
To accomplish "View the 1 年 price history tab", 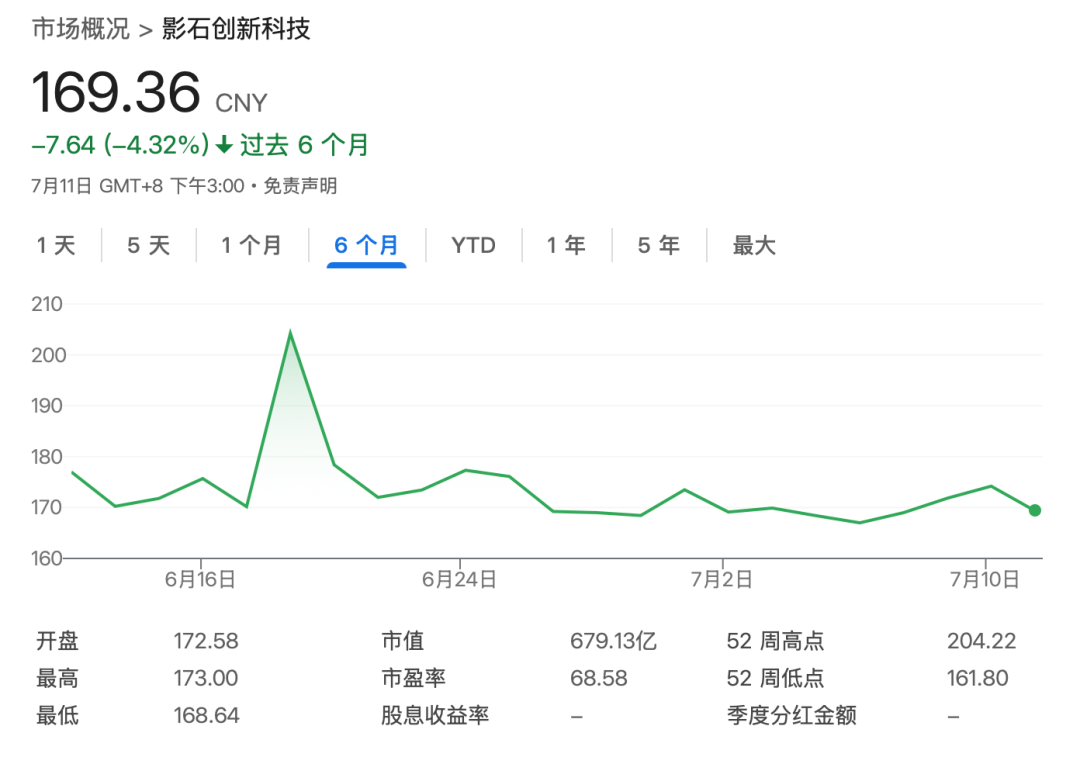I will [x=565, y=245].
